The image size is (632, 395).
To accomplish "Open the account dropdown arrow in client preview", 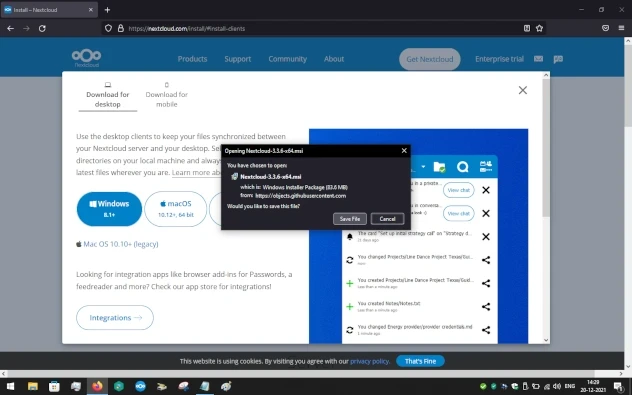I will (423, 166).
